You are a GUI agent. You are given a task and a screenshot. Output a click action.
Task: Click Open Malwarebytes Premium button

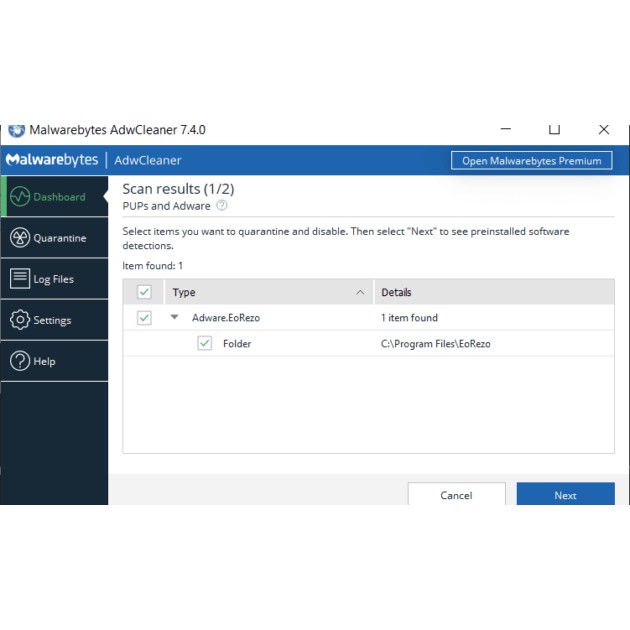tap(532, 161)
